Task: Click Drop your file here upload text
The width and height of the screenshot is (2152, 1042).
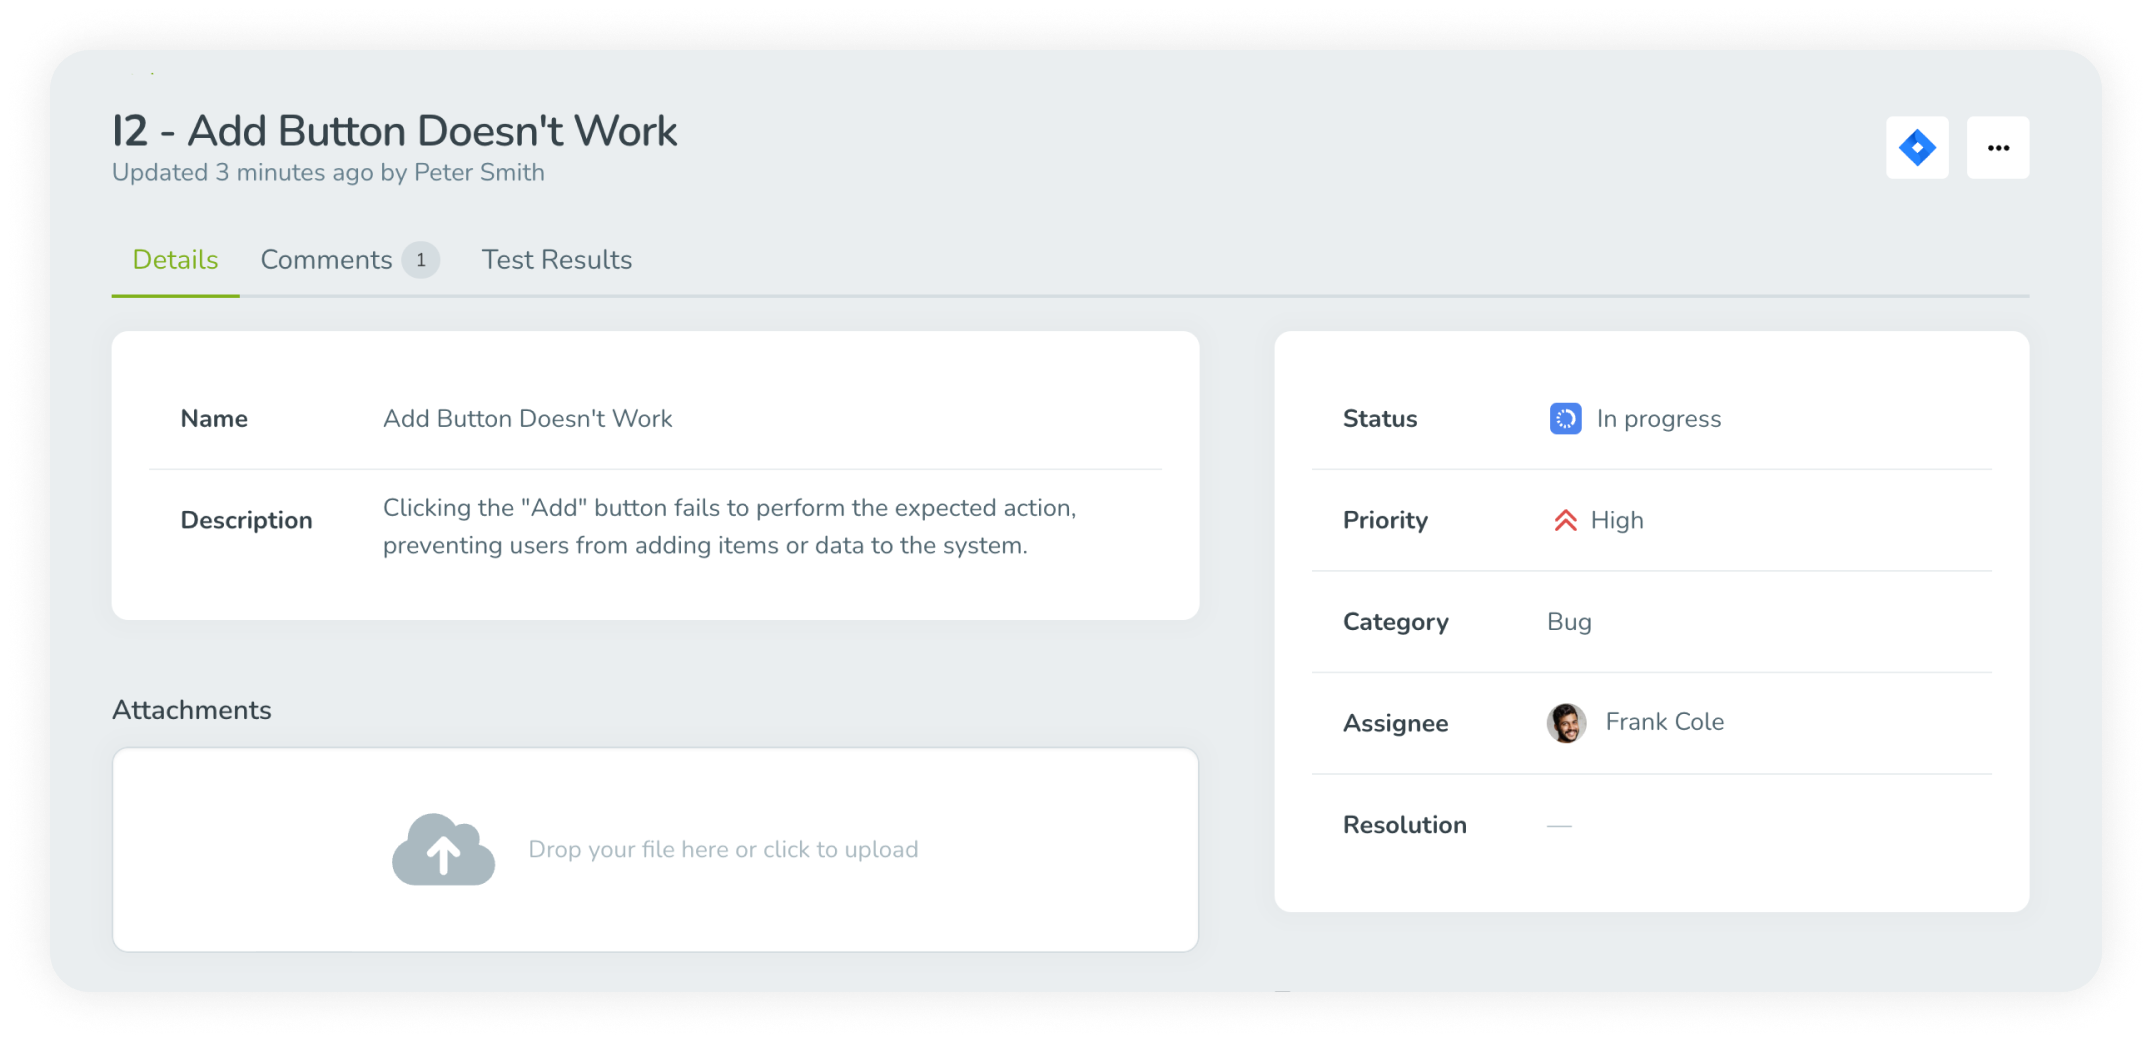Action: pos(723,850)
